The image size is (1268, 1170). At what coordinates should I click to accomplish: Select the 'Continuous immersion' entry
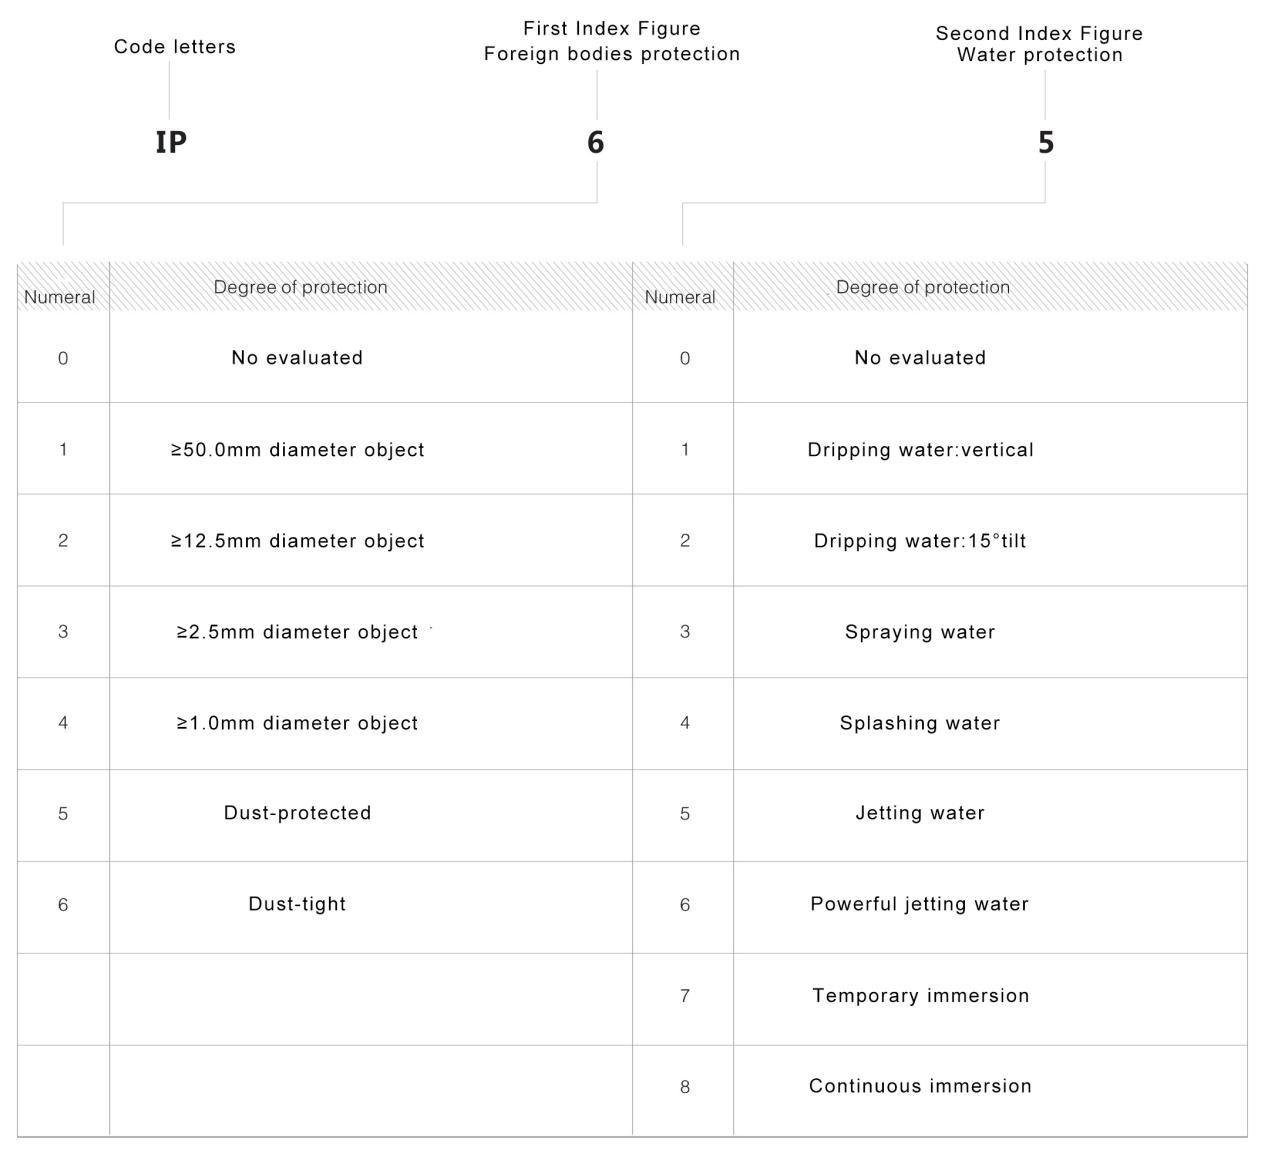921,1086
